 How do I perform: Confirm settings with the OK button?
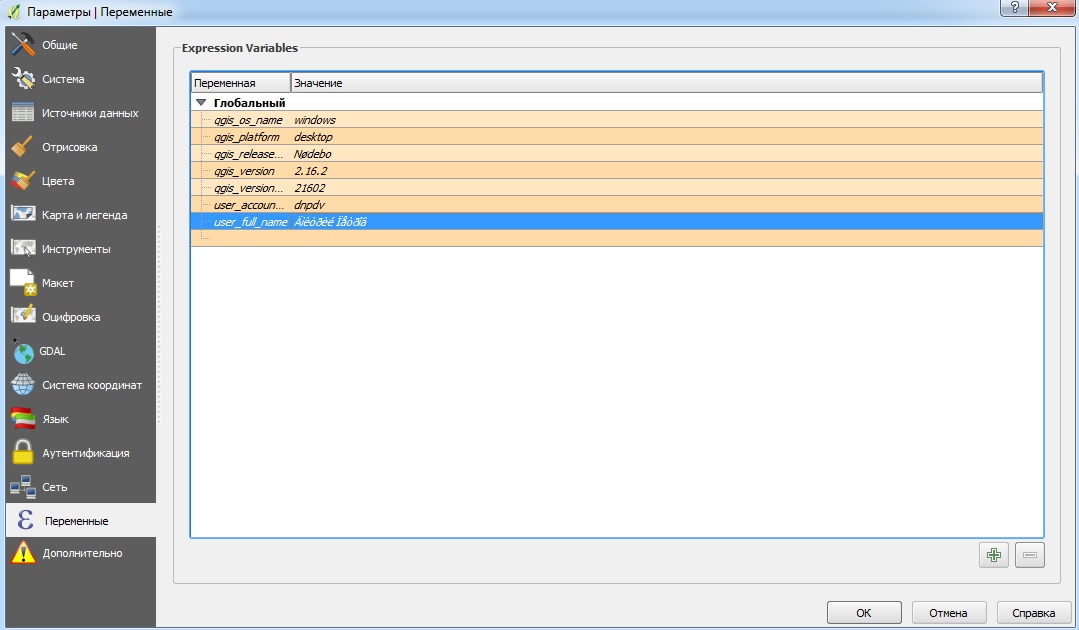(x=864, y=612)
